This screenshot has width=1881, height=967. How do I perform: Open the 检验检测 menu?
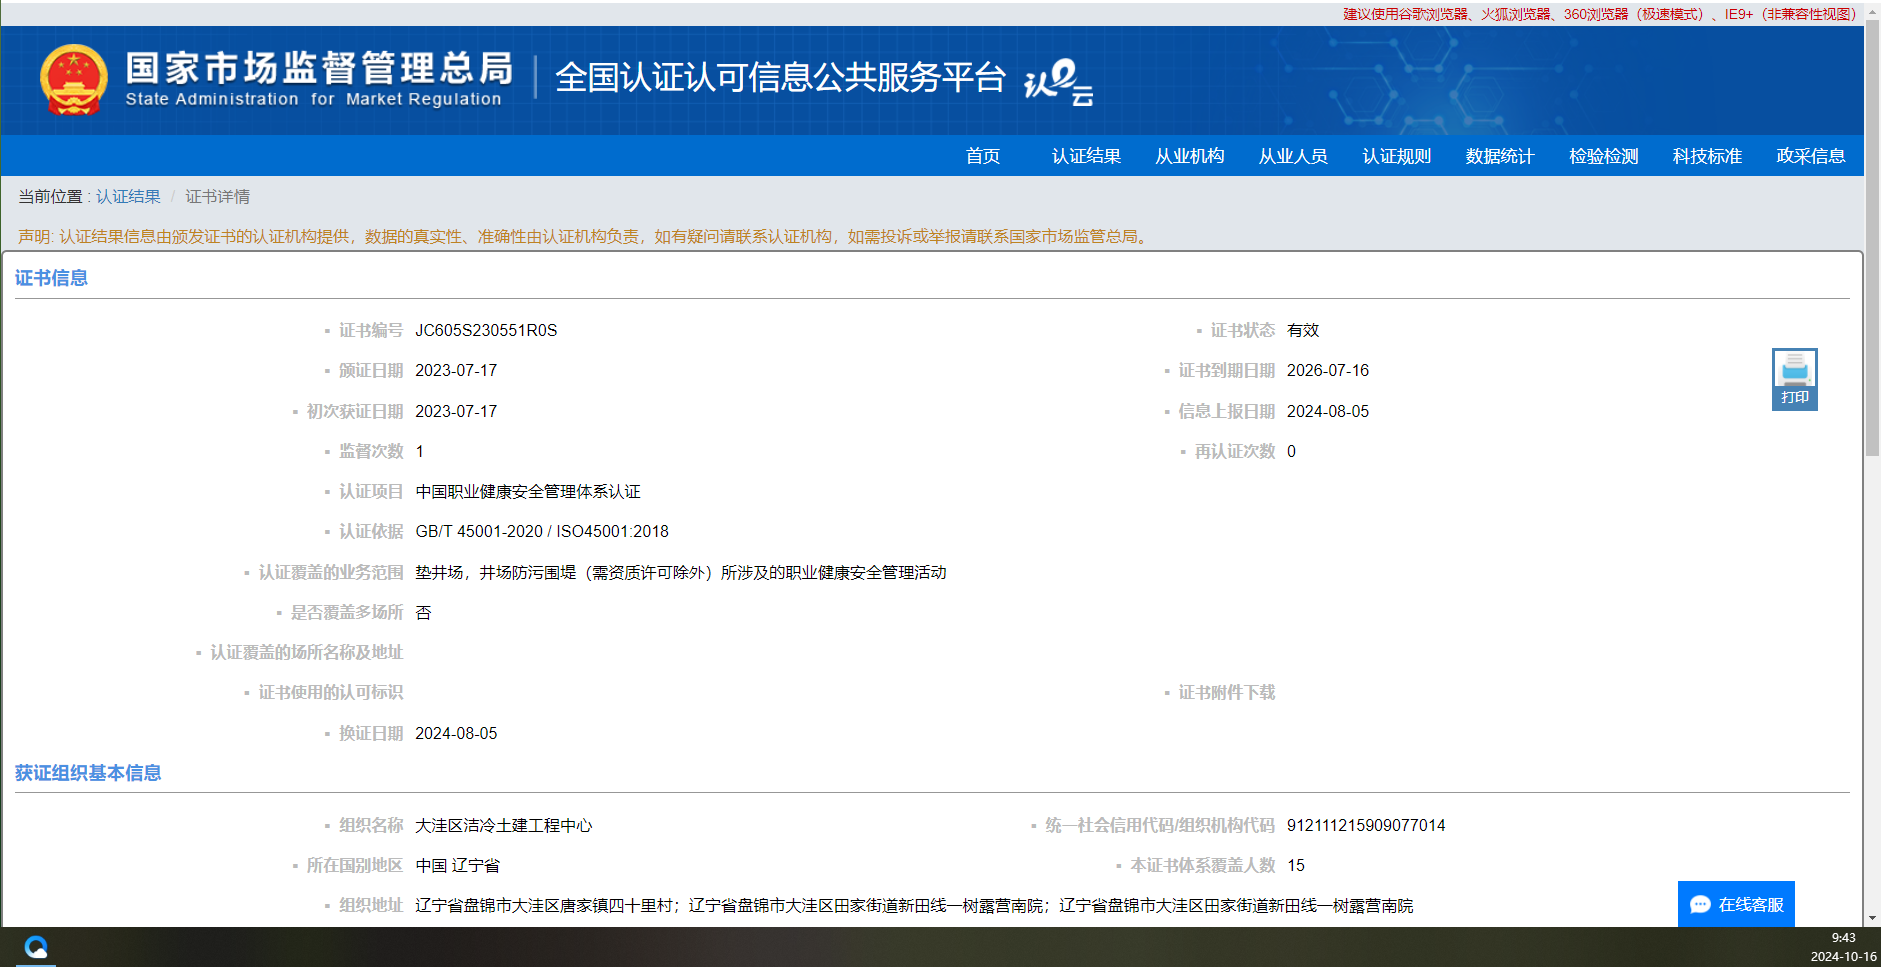pos(1604,156)
